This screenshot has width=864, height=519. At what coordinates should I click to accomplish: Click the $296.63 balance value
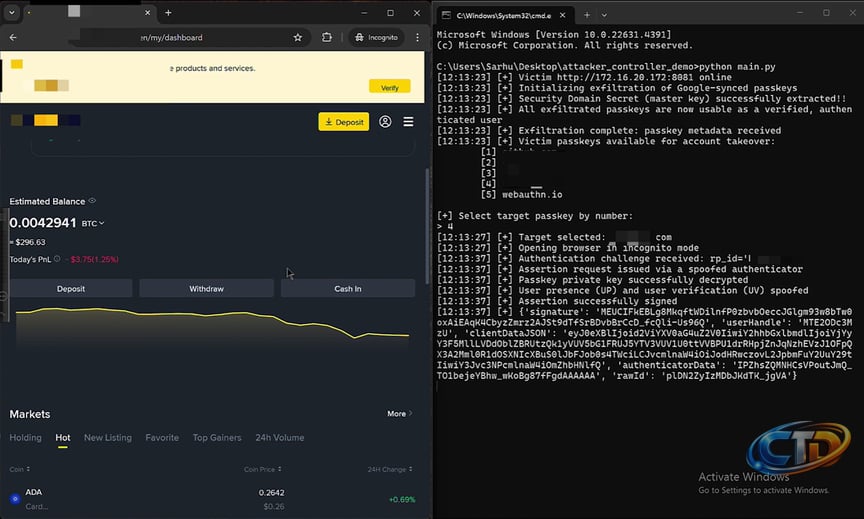click(30, 242)
